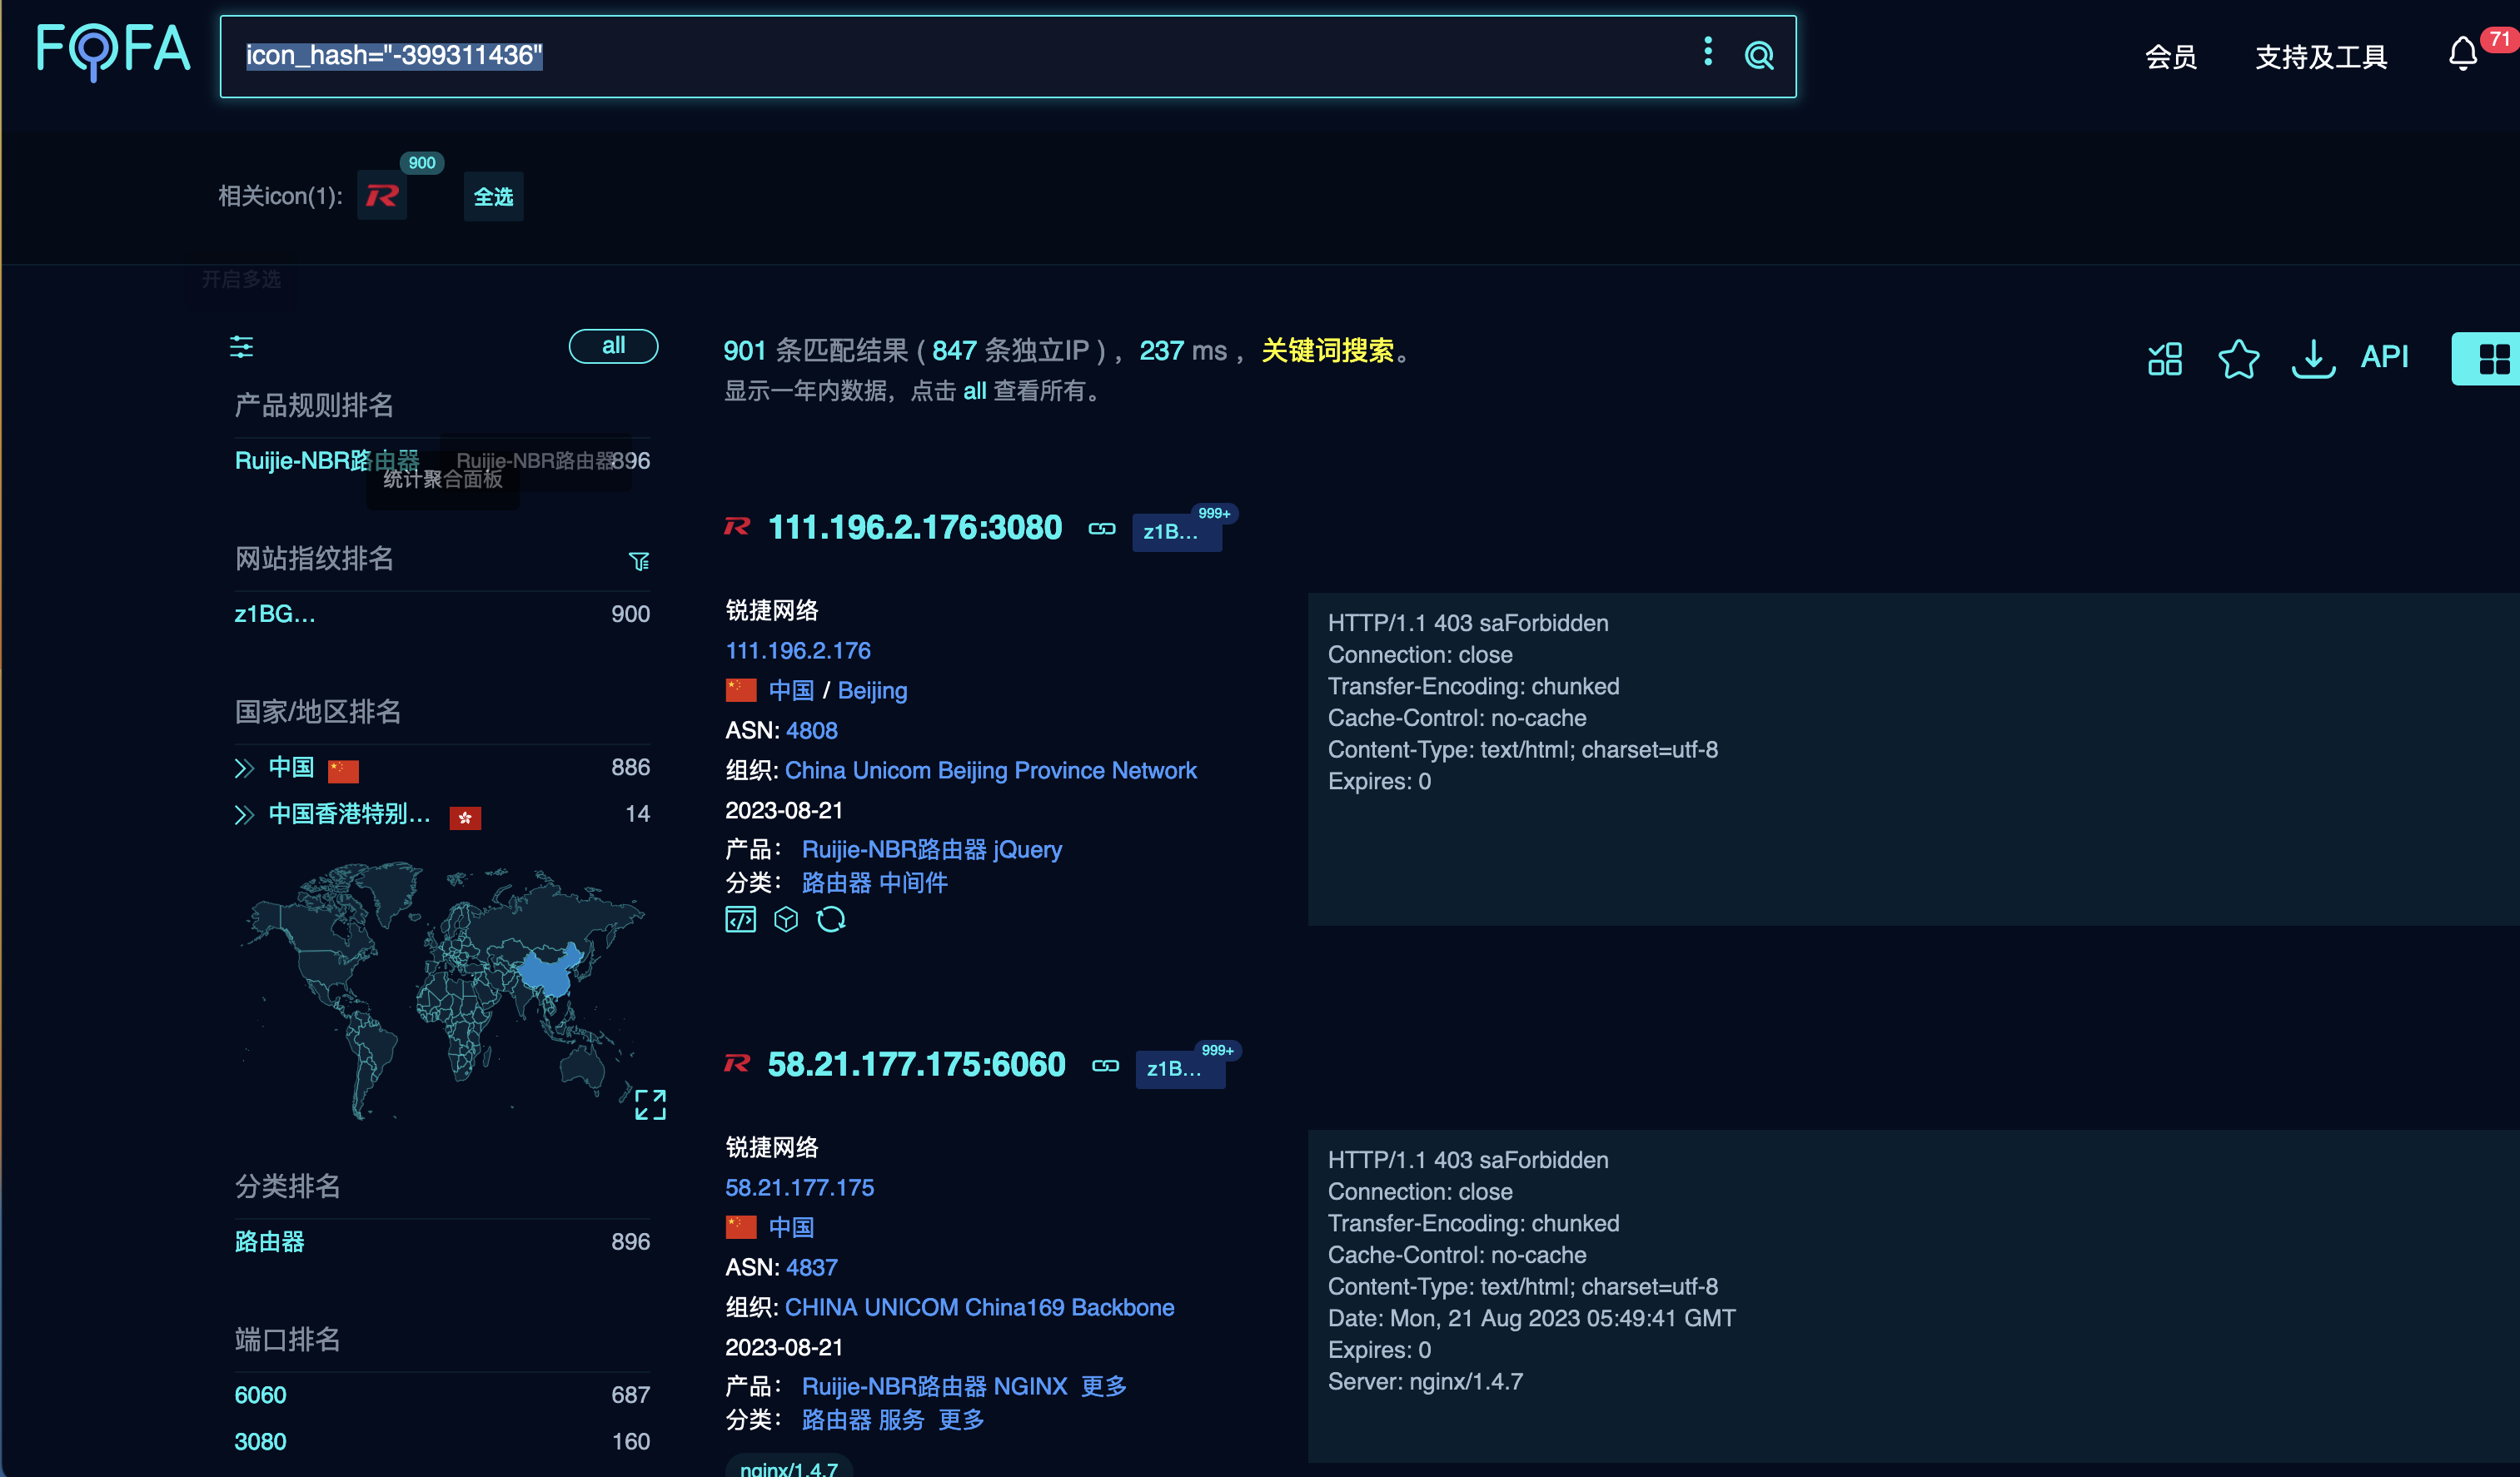Open the statistics aggregation panel icon
2520x1477 pixels.
2164,358
